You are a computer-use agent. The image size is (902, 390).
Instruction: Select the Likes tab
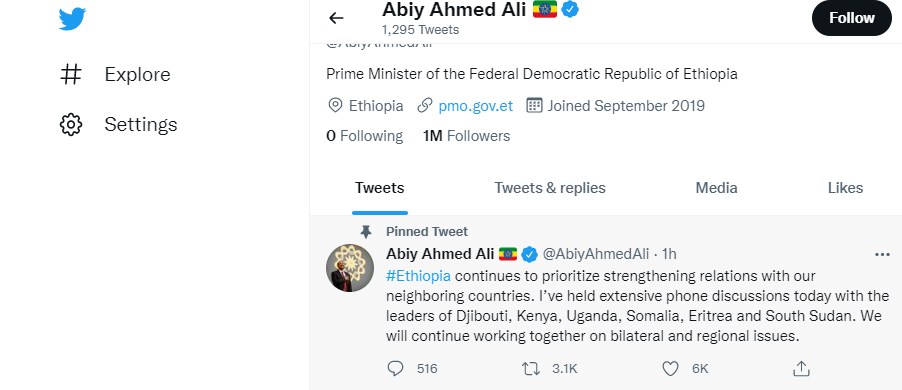point(845,188)
